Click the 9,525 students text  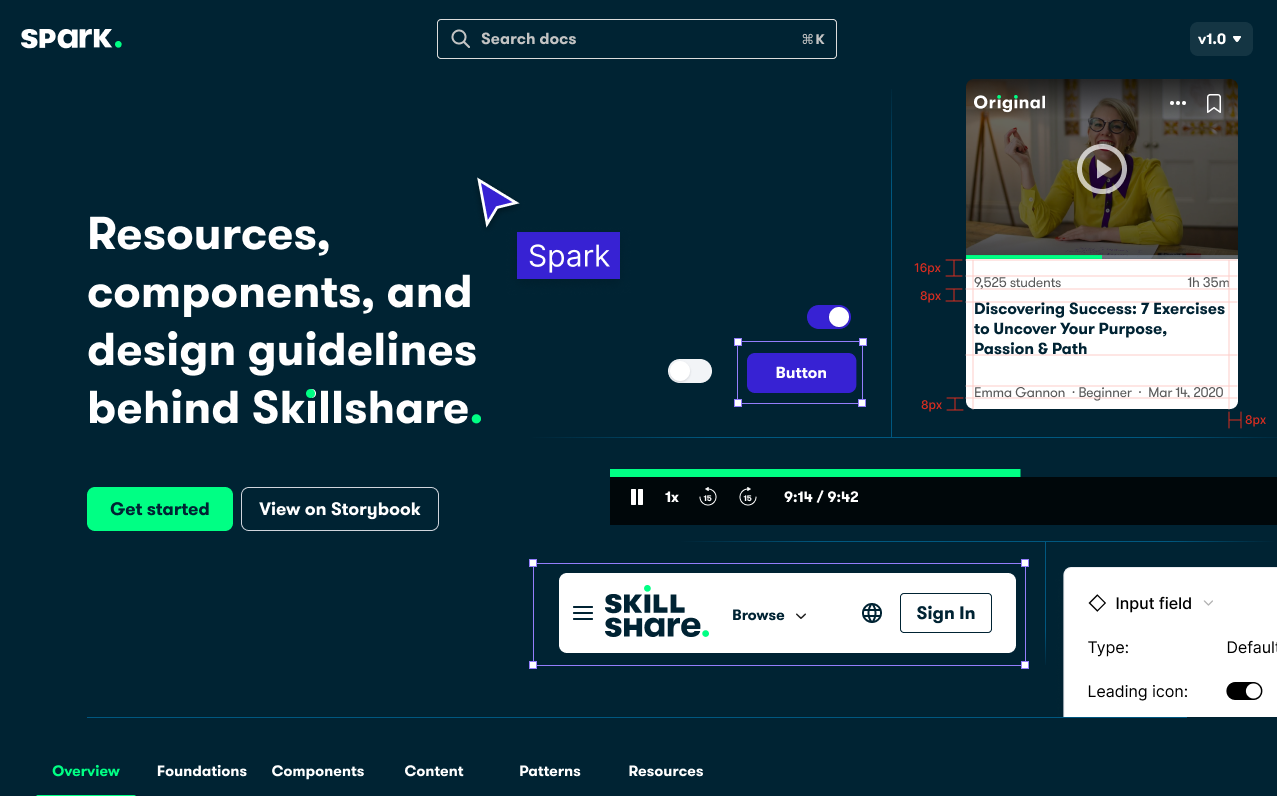pos(1017,283)
